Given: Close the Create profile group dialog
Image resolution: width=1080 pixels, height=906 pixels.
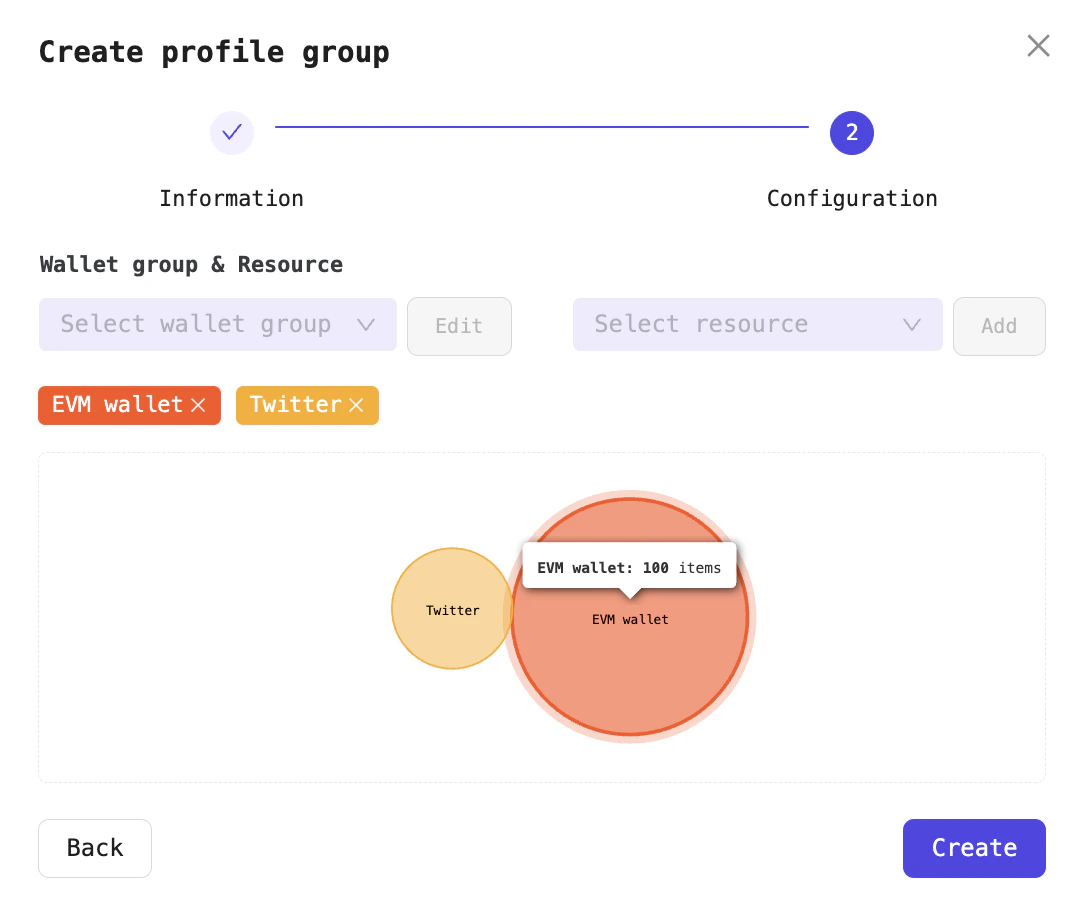Looking at the screenshot, I should pyautogui.click(x=1038, y=45).
